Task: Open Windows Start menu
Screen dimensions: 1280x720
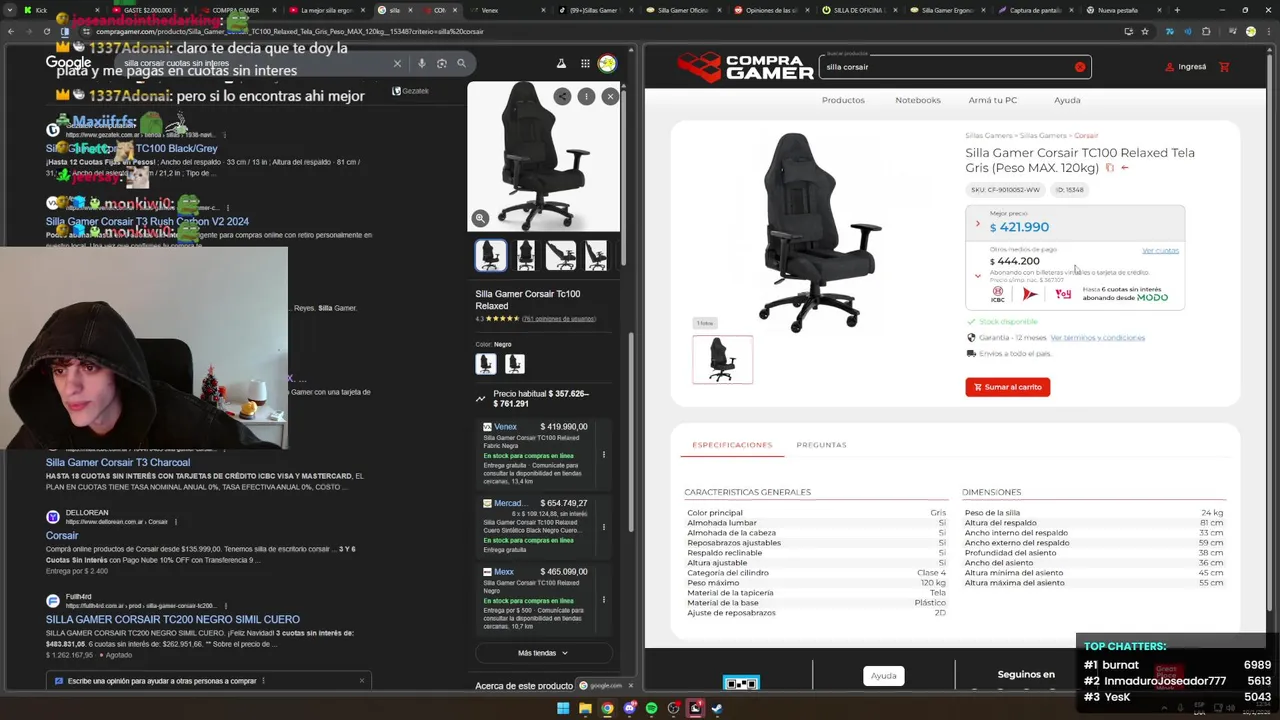Action: click(x=563, y=708)
